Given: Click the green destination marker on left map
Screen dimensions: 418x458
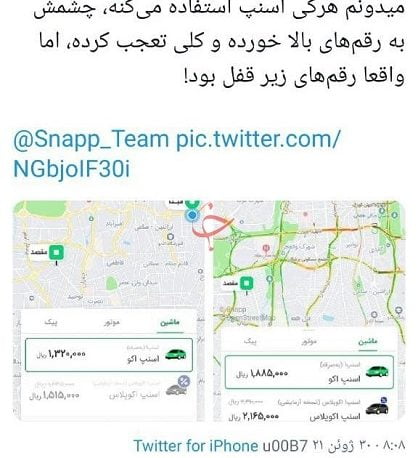Looking at the screenshot, I should pyautogui.click(x=56, y=253).
